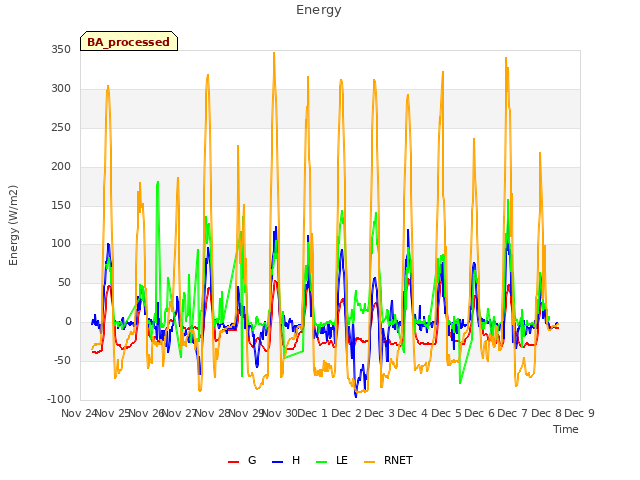Image resolution: width=640 pixels, height=480 pixels.
Task: Click the Dec 3 x-axis date label
Action: (x=380, y=413)
